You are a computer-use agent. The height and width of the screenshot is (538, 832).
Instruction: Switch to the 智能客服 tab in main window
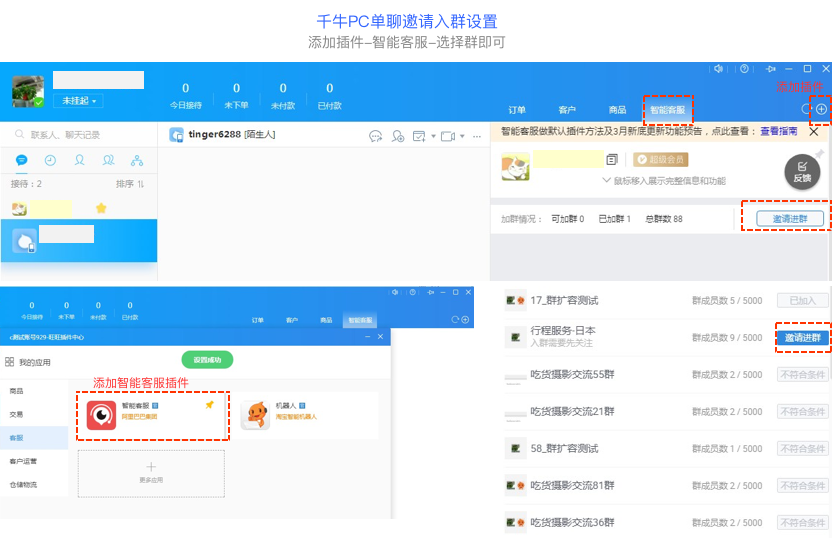668,110
